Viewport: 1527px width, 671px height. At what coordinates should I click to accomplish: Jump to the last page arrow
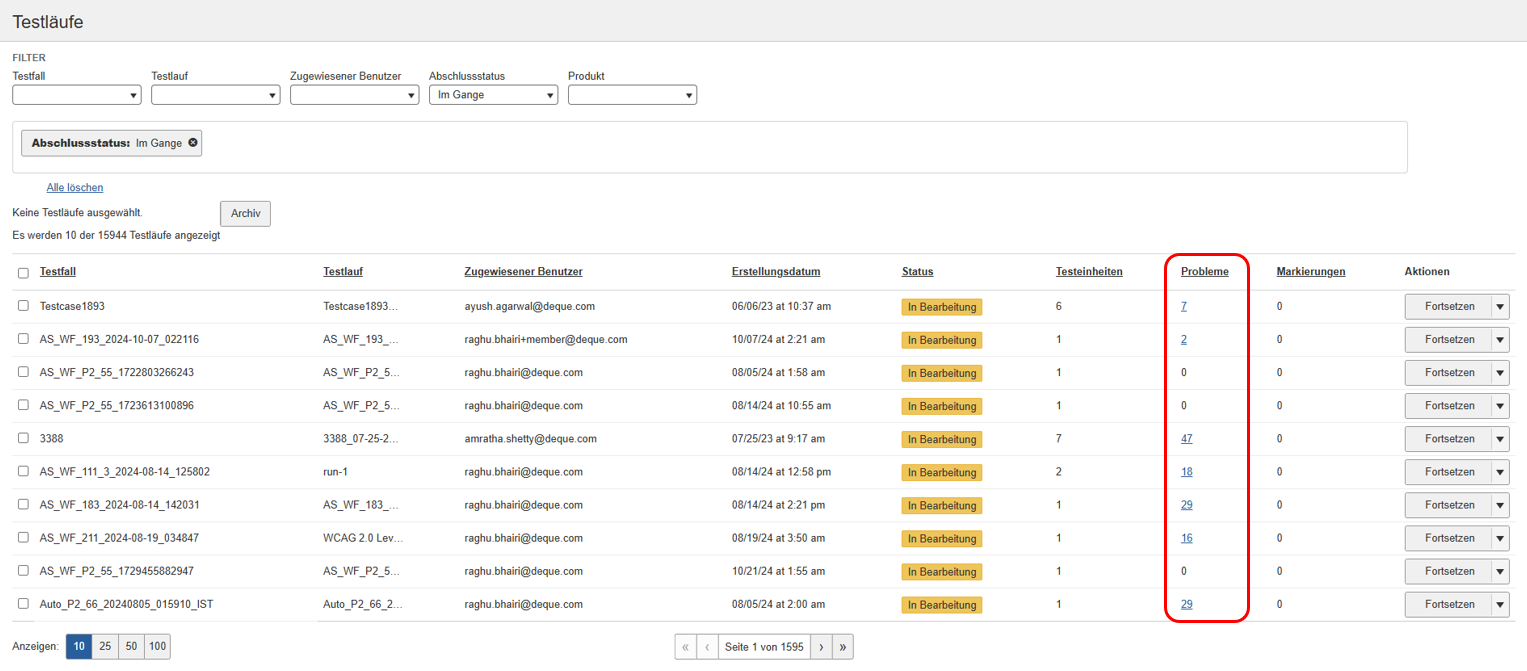[843, 647]
